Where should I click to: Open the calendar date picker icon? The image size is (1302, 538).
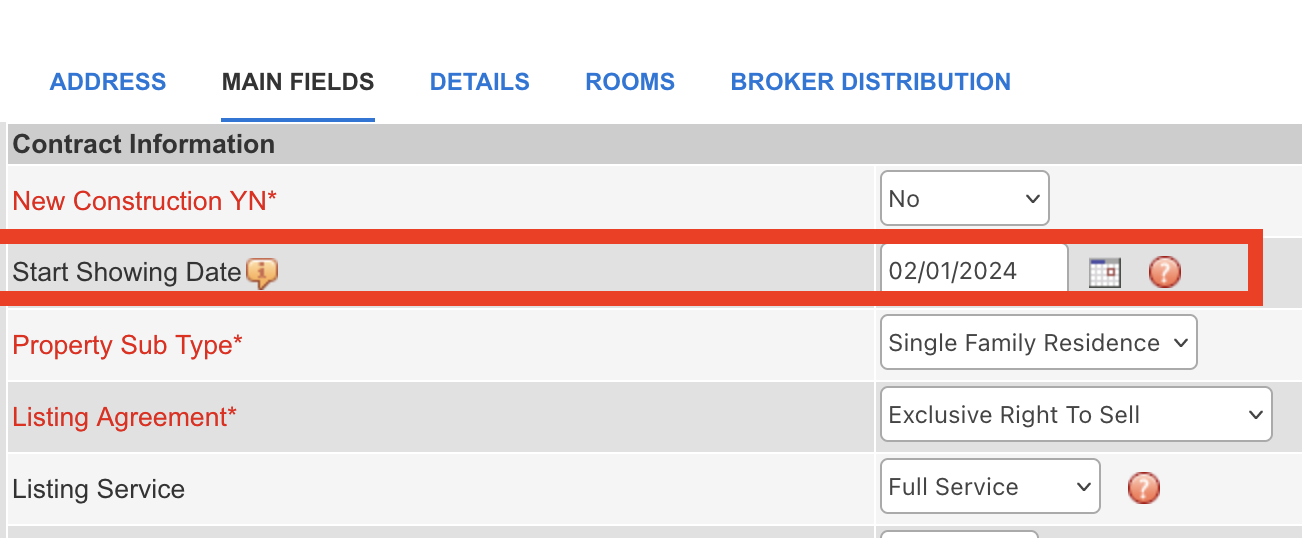[1105, 272]
